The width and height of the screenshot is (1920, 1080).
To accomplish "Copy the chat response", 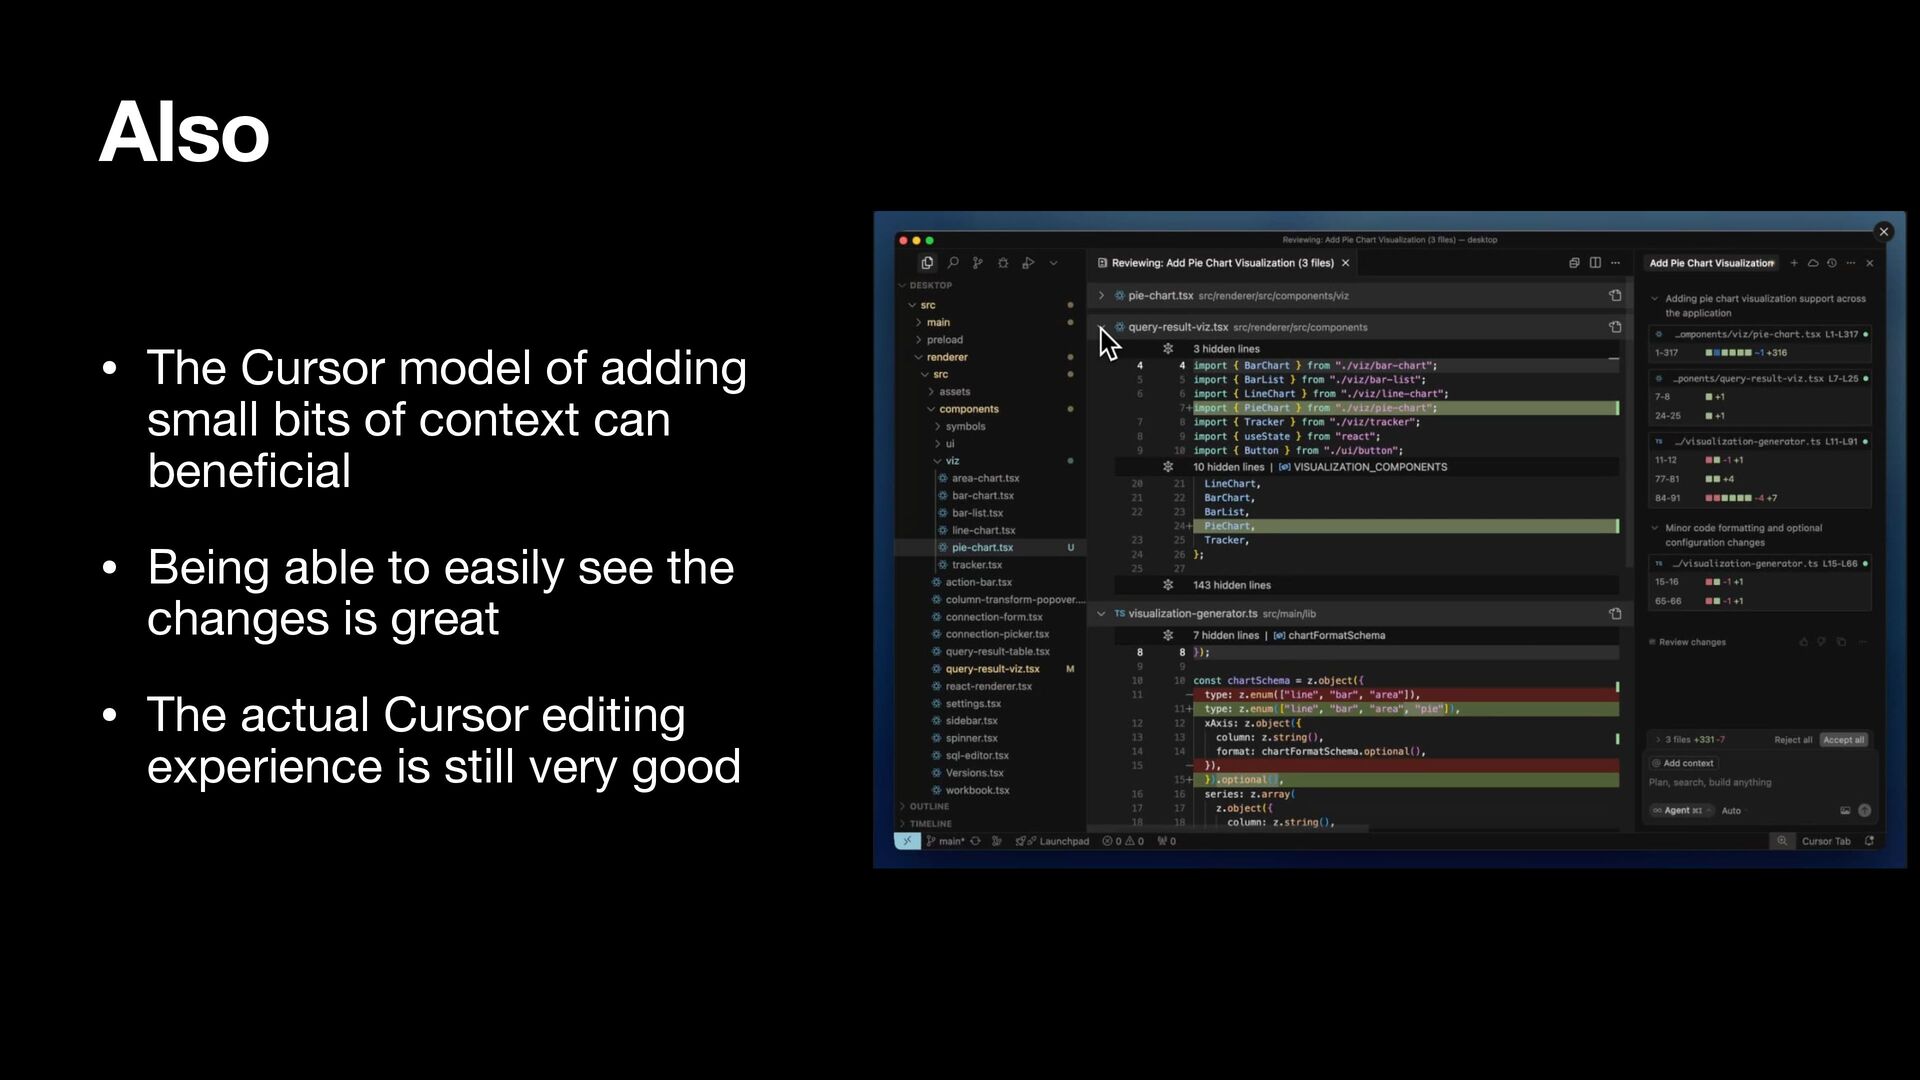I will pyautogui.click(x=1841, y=642).
